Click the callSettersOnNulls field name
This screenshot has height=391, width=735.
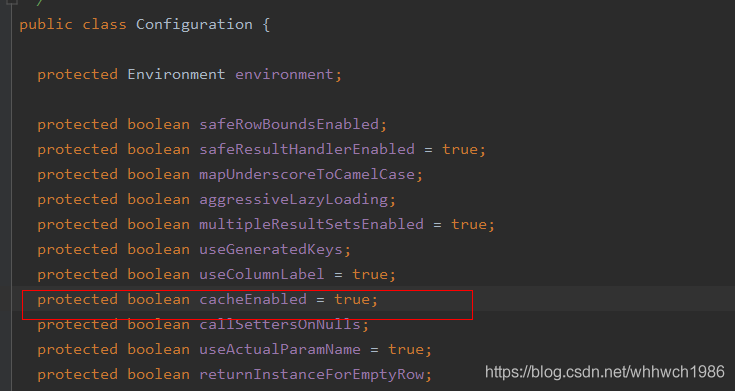click(x=280, y=324)
